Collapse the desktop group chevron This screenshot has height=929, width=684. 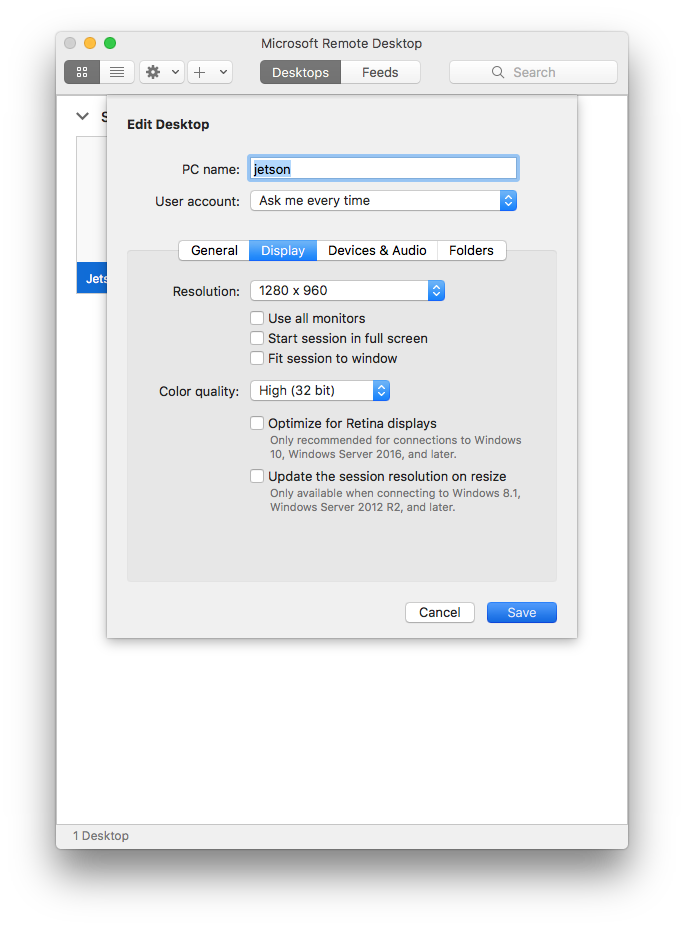82,116
